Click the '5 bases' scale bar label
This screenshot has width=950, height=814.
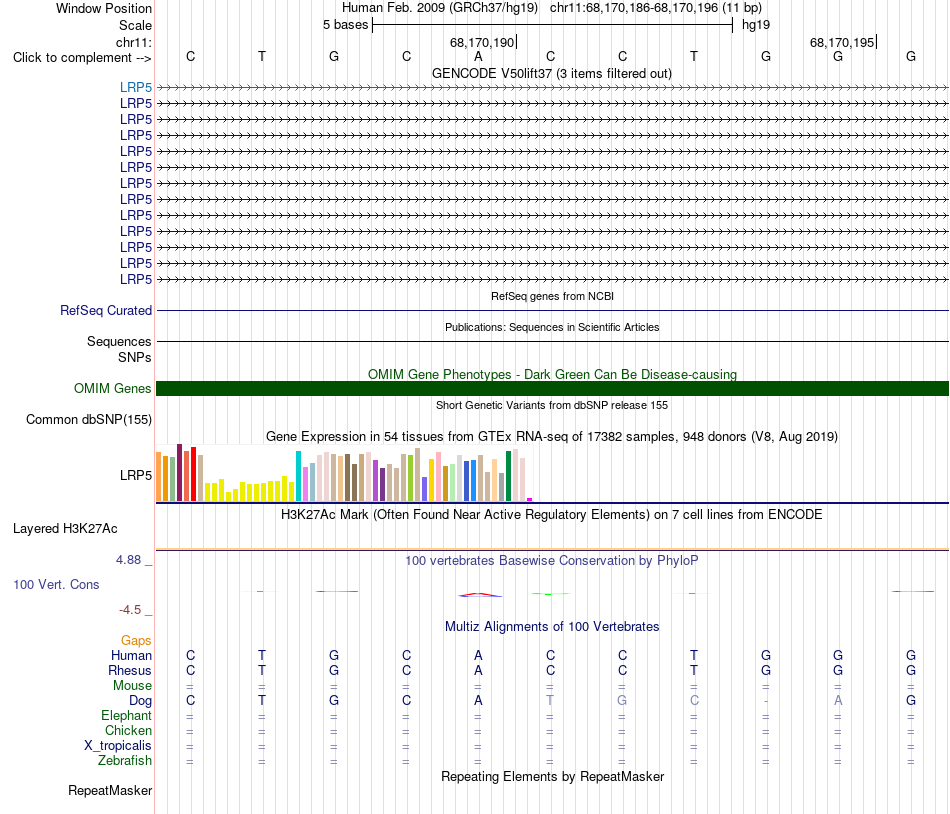point(345,25)
